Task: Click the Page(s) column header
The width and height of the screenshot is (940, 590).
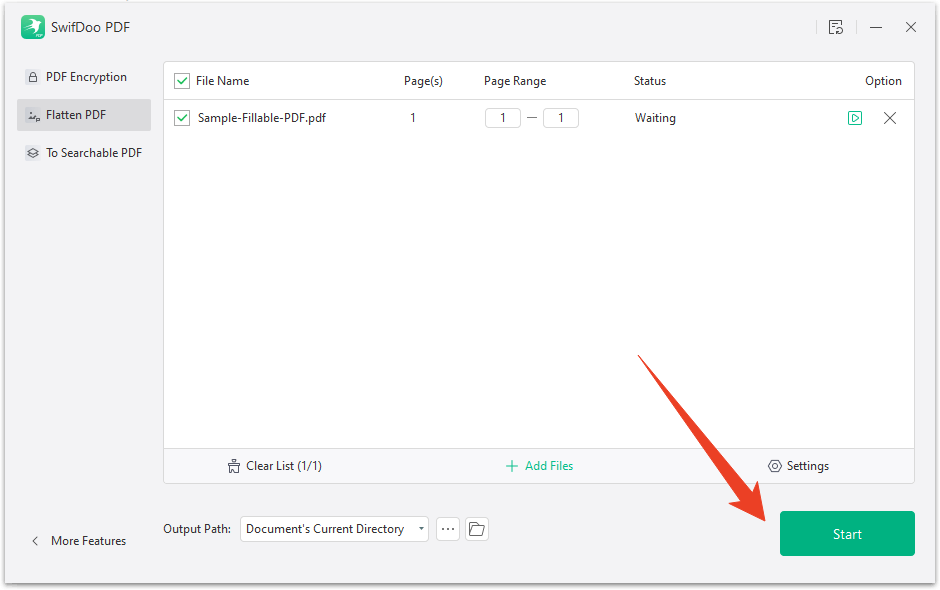Action: (x=423, y=81)
